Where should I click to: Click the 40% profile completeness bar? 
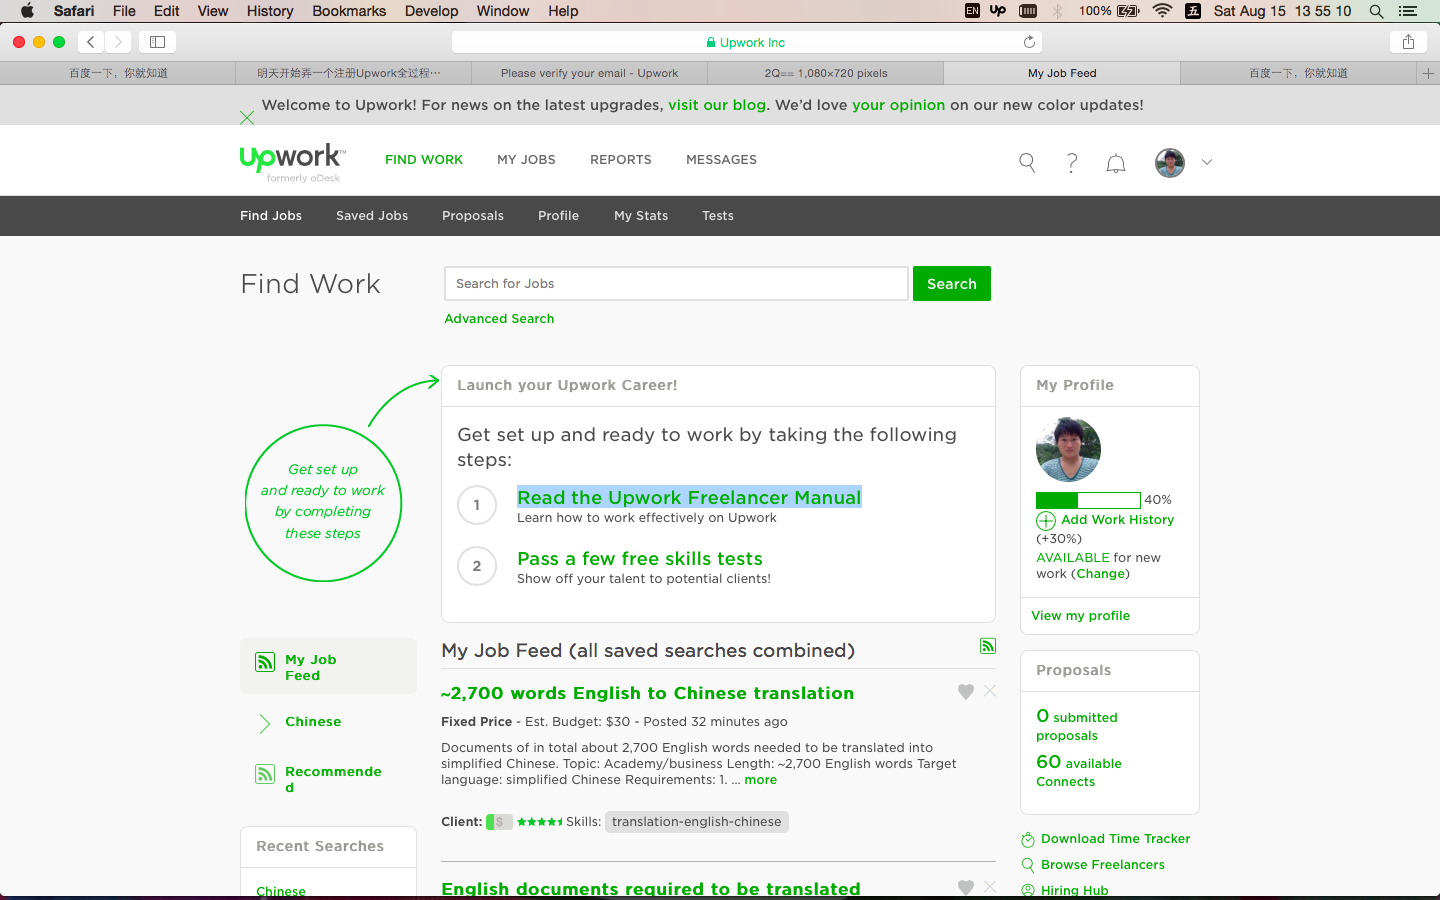[x=1087, y=499]
